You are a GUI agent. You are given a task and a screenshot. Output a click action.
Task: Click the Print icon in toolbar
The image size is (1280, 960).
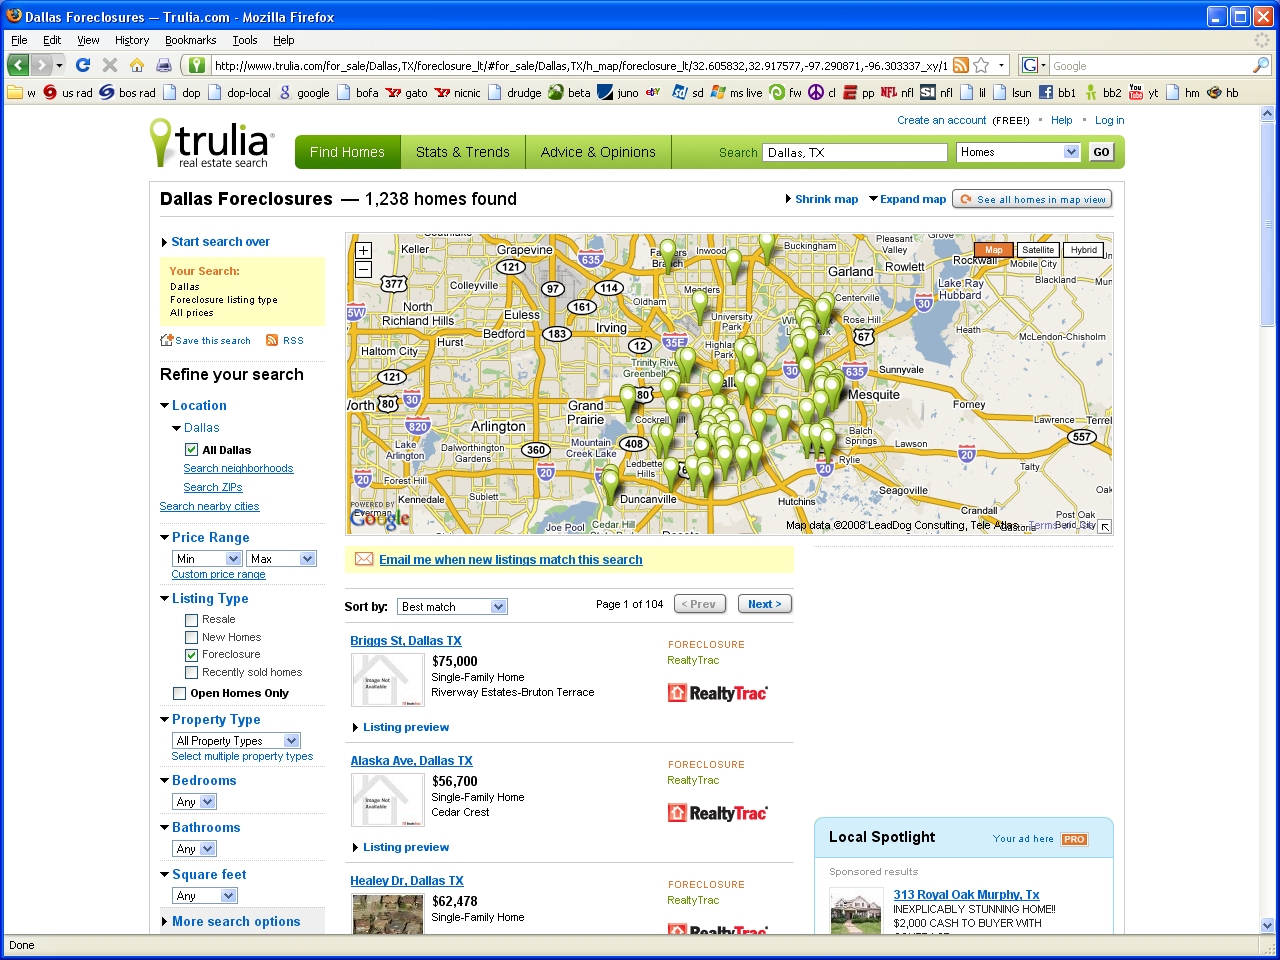164,65
